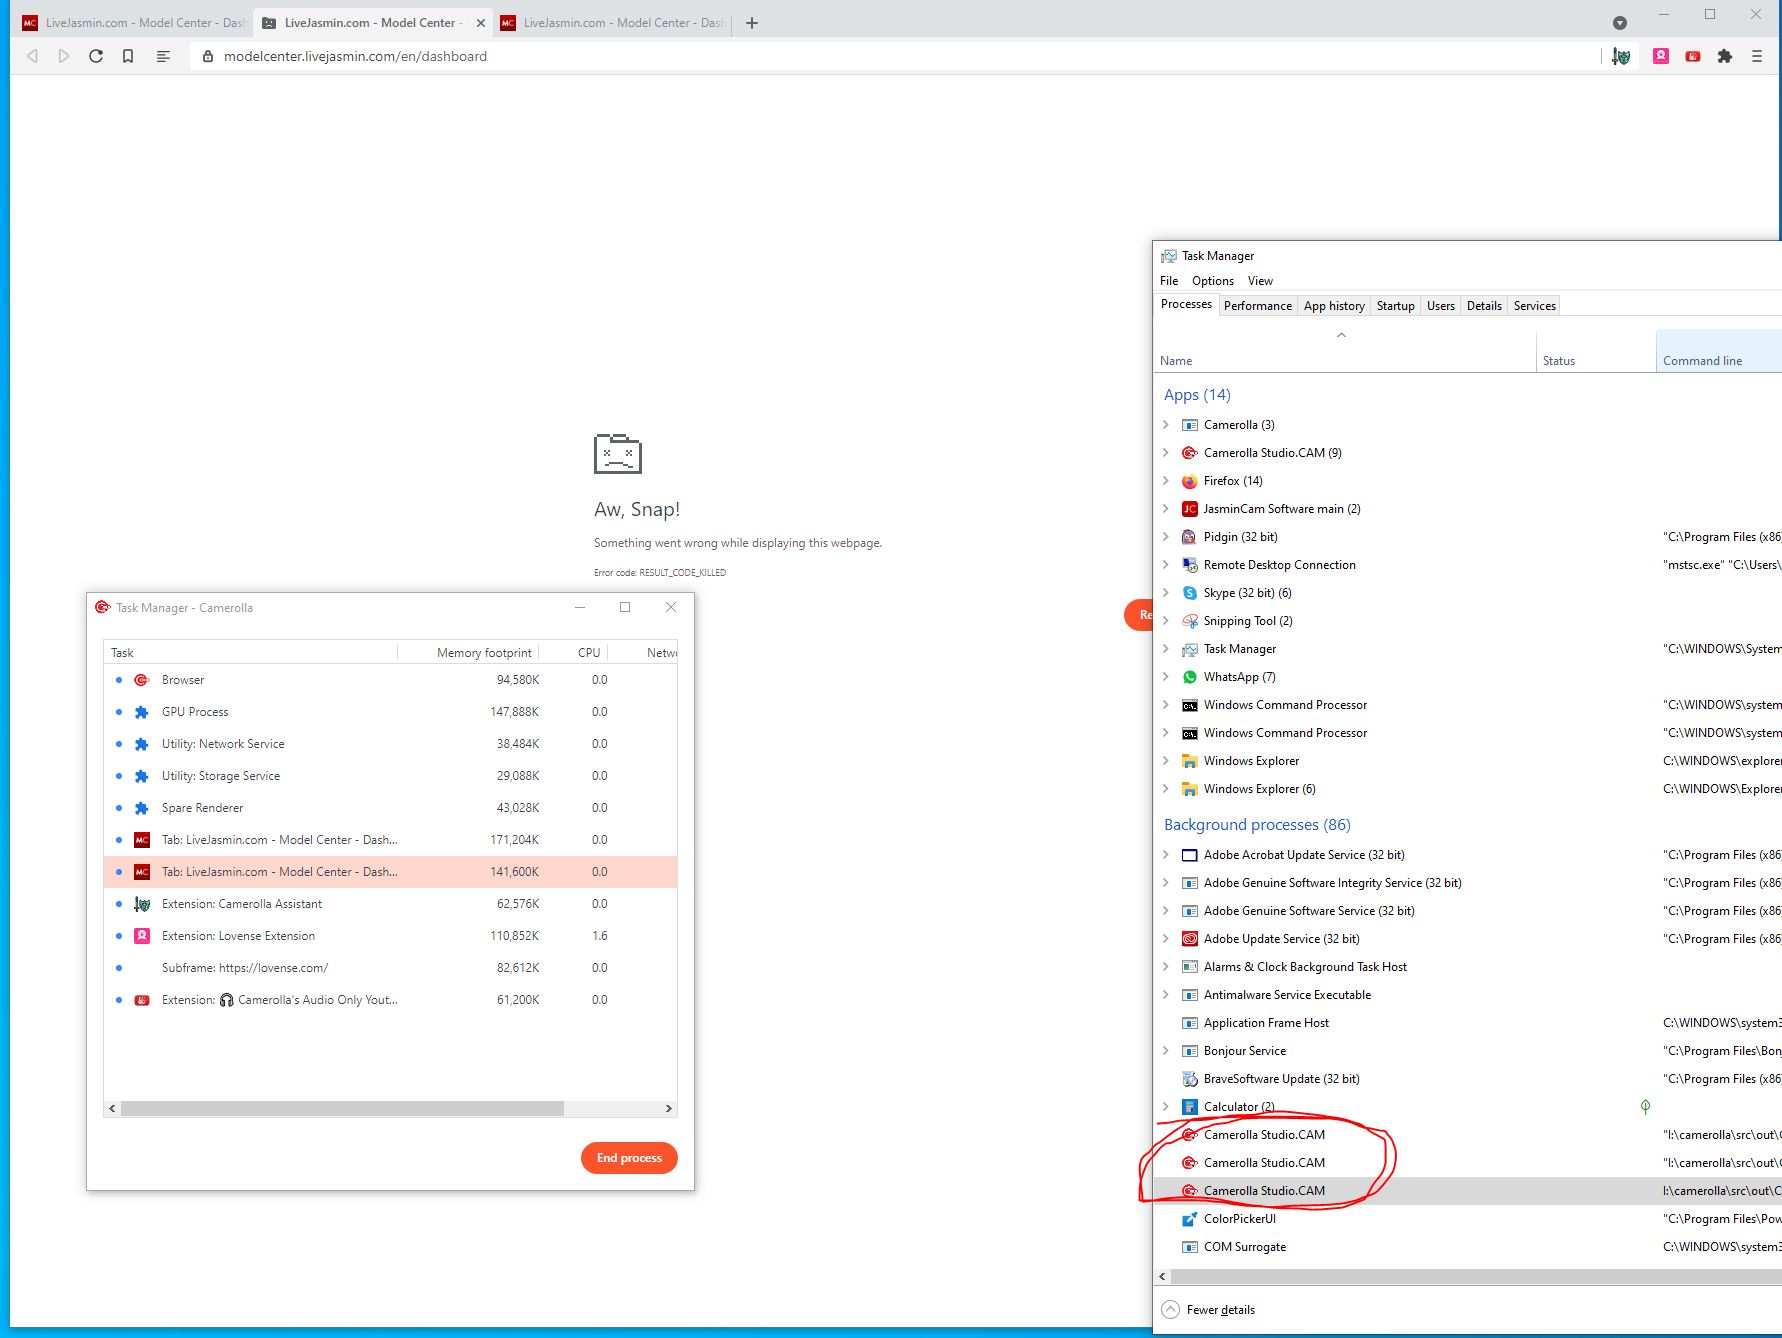Screen dimensions: 1782x1338
Task: Sort by Memory footprint column
Action: (484, 653)
